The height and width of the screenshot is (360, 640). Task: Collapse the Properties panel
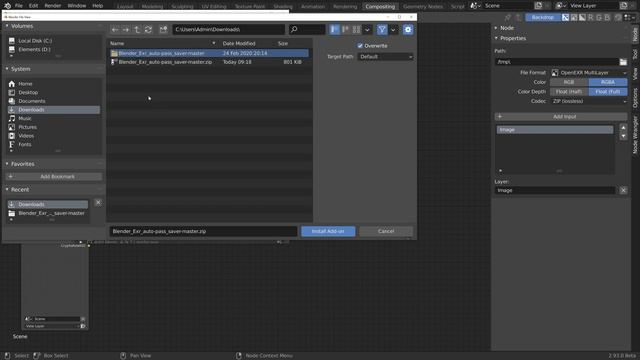pos(513,38)
